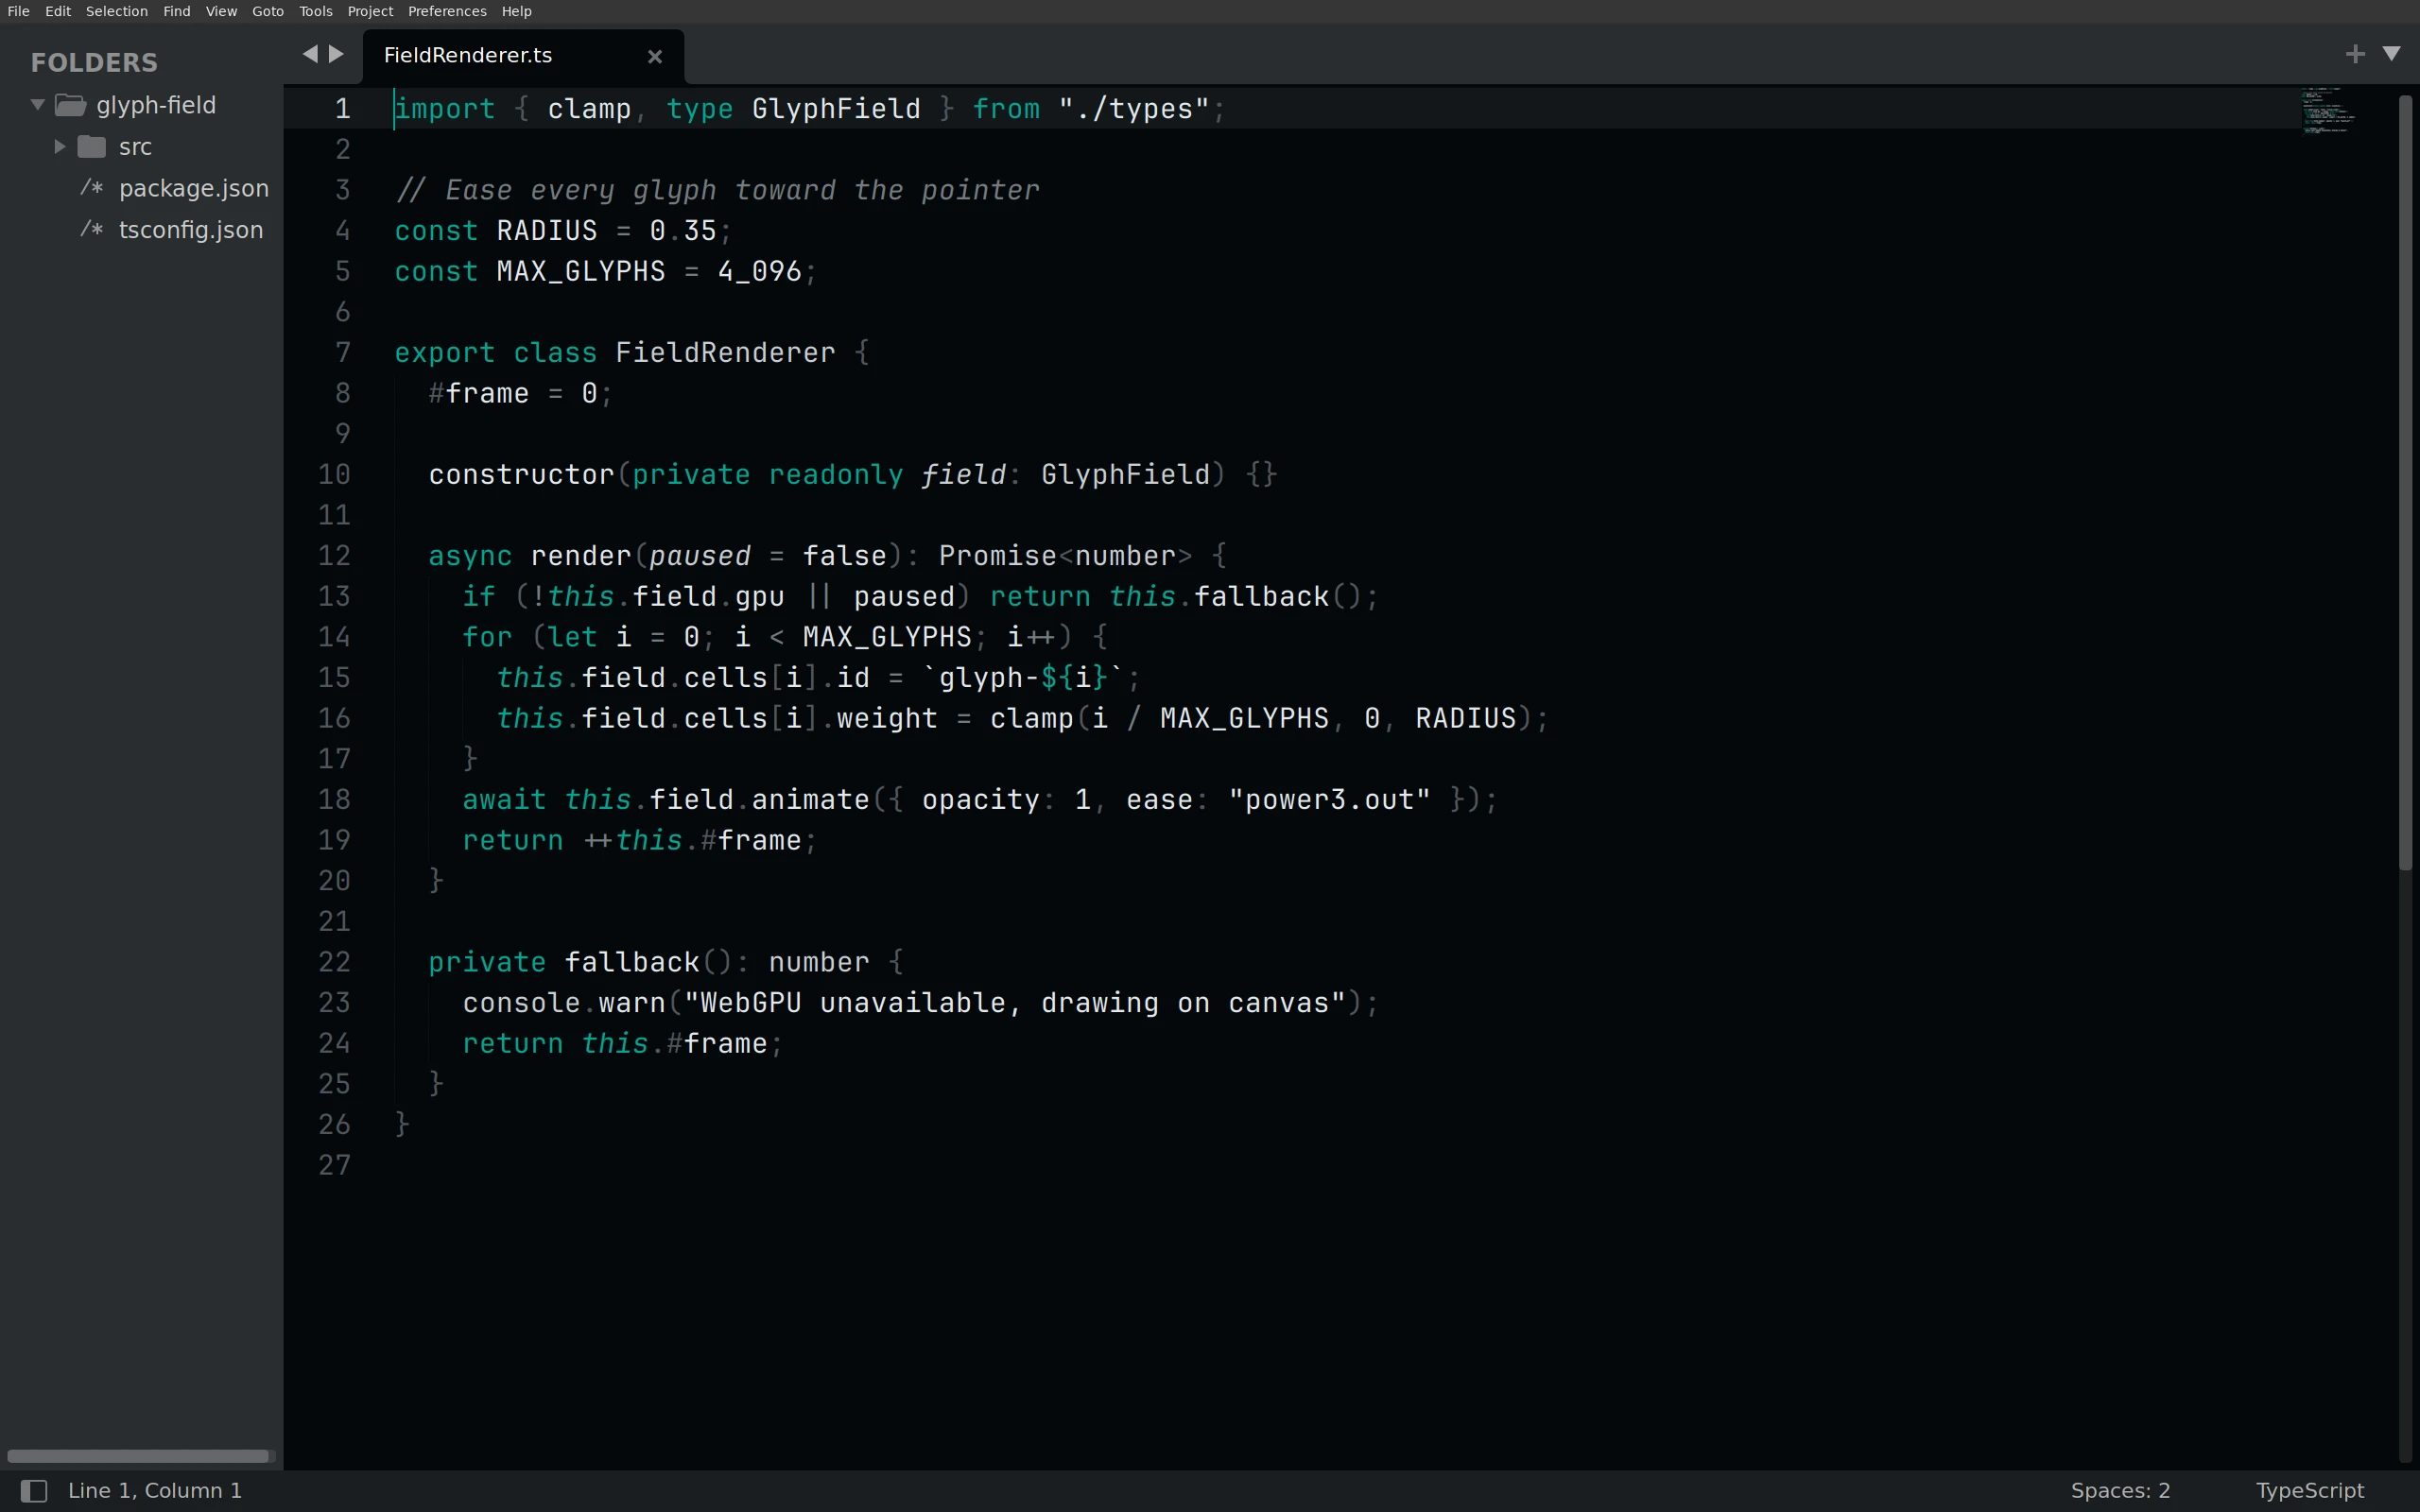Open the Project menu

(370, 11)
